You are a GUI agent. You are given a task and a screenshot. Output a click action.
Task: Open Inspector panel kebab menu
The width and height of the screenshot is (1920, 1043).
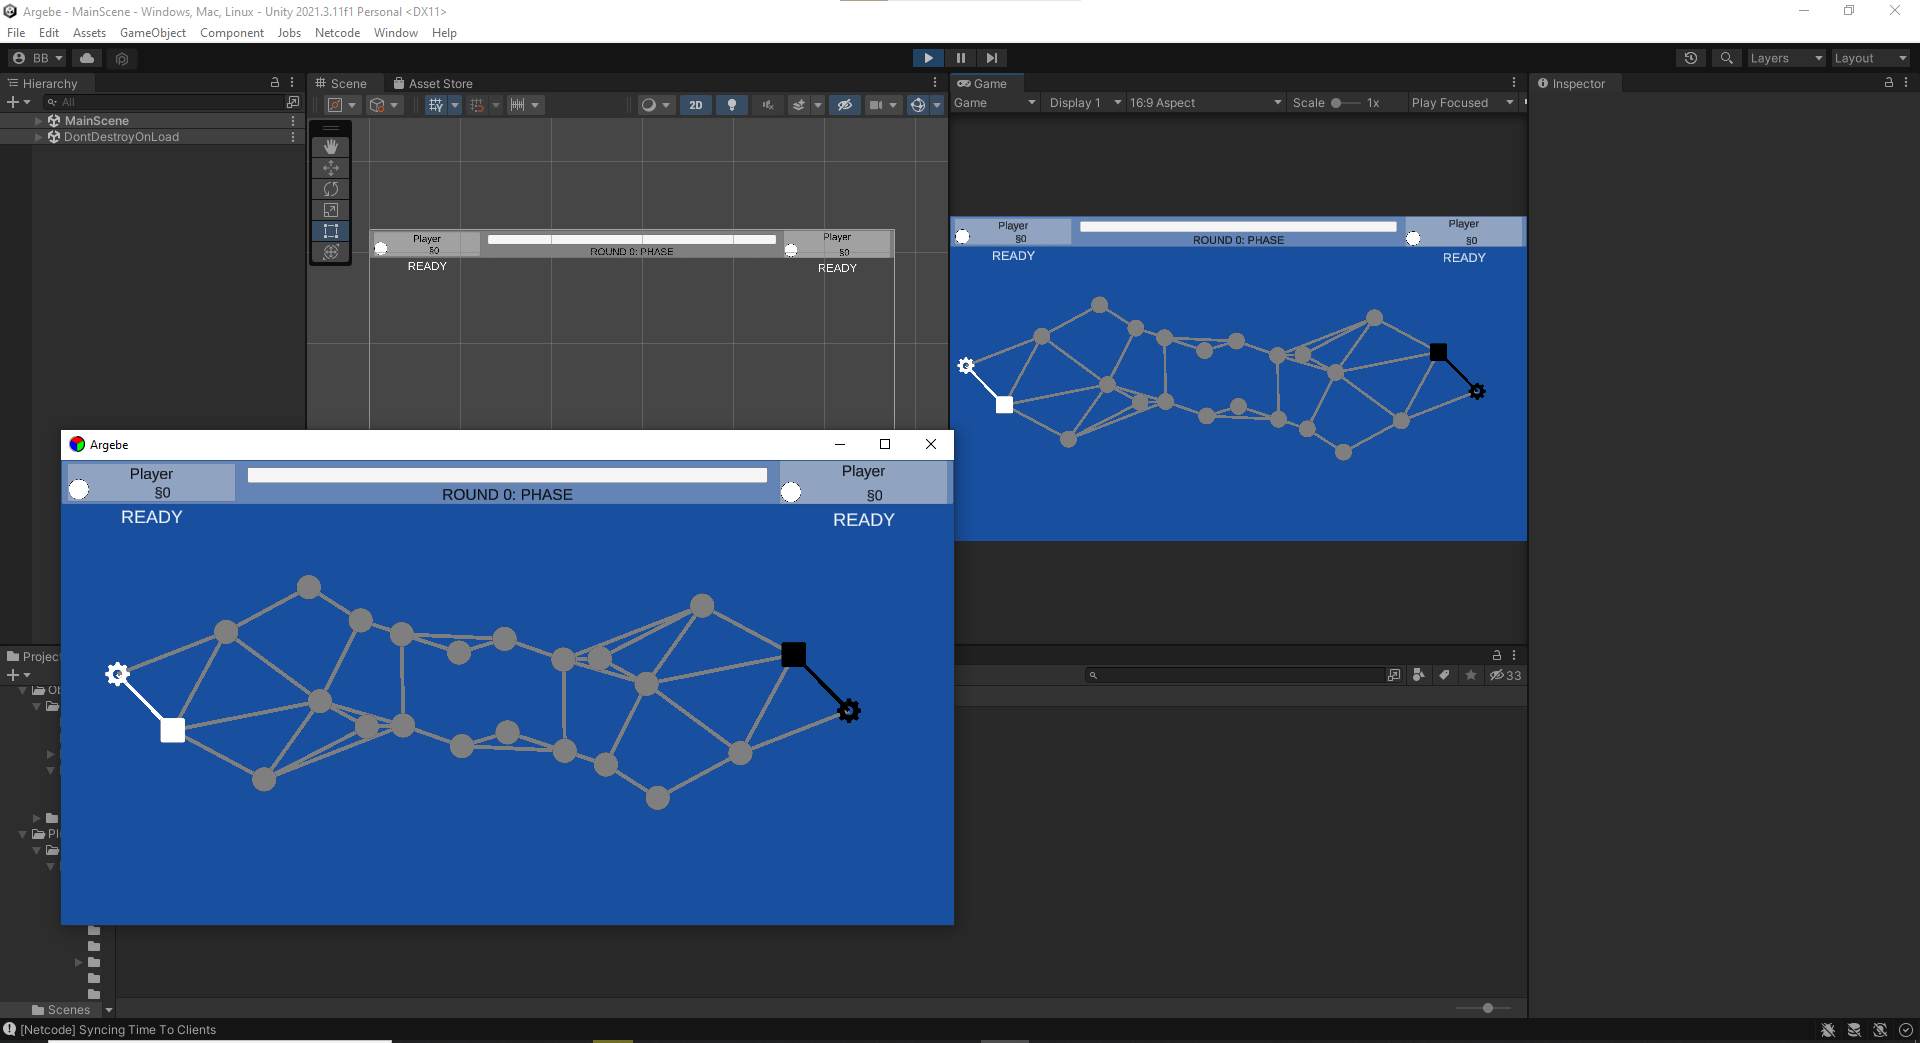[x=1906, y=82]
